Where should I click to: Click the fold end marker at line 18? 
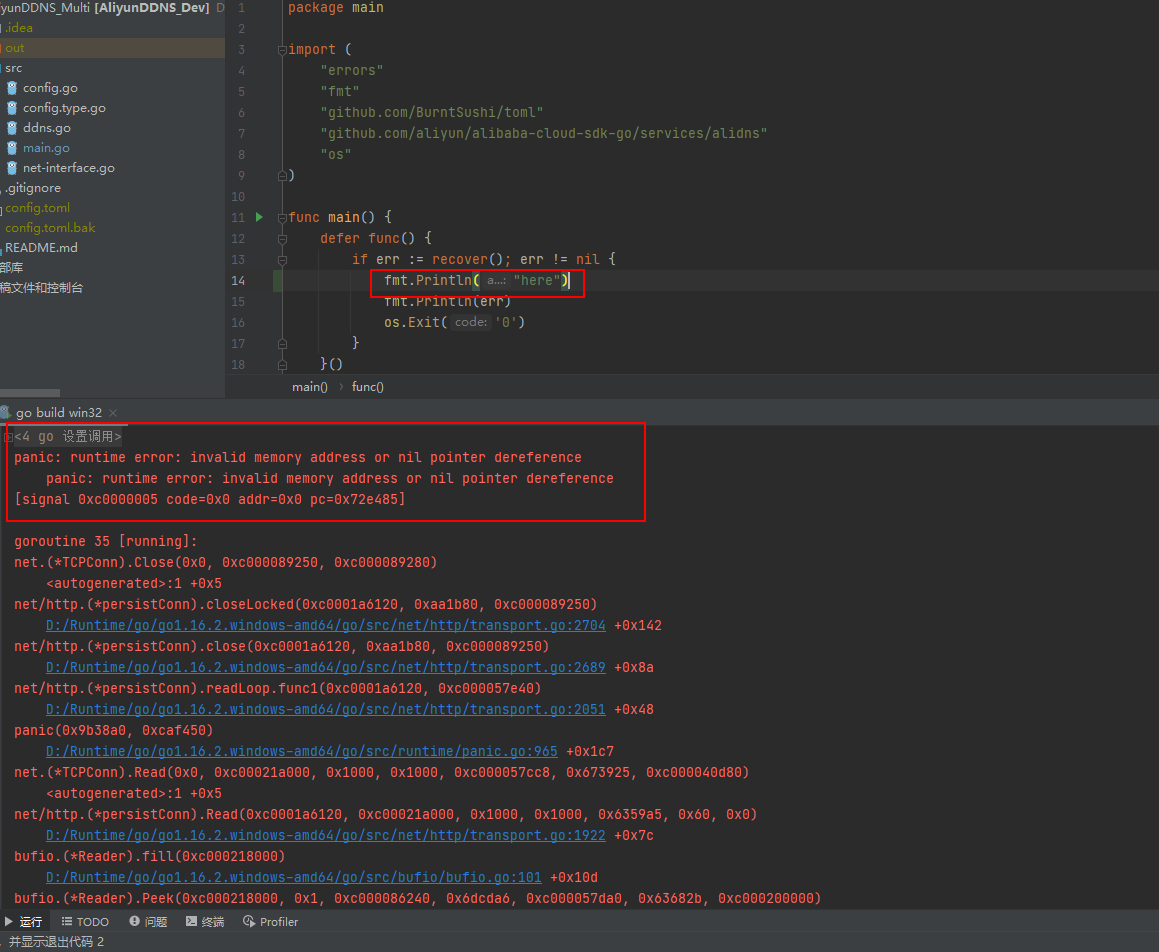point(282,364)
